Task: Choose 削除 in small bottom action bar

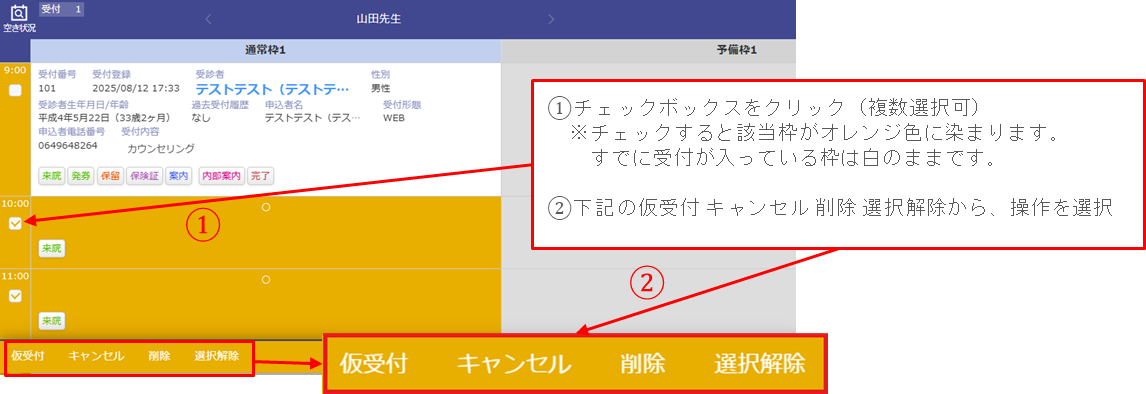Action: [159, 357]
